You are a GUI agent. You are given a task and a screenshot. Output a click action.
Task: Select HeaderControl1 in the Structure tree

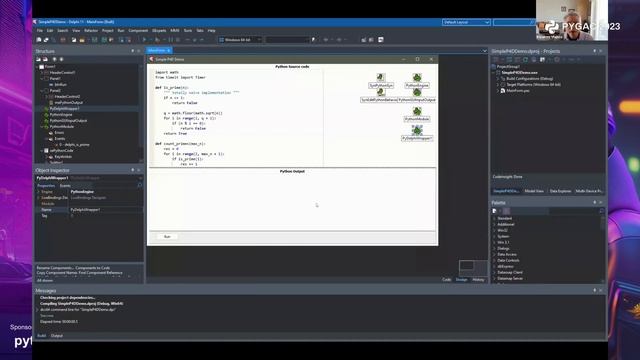click(62, 72)
